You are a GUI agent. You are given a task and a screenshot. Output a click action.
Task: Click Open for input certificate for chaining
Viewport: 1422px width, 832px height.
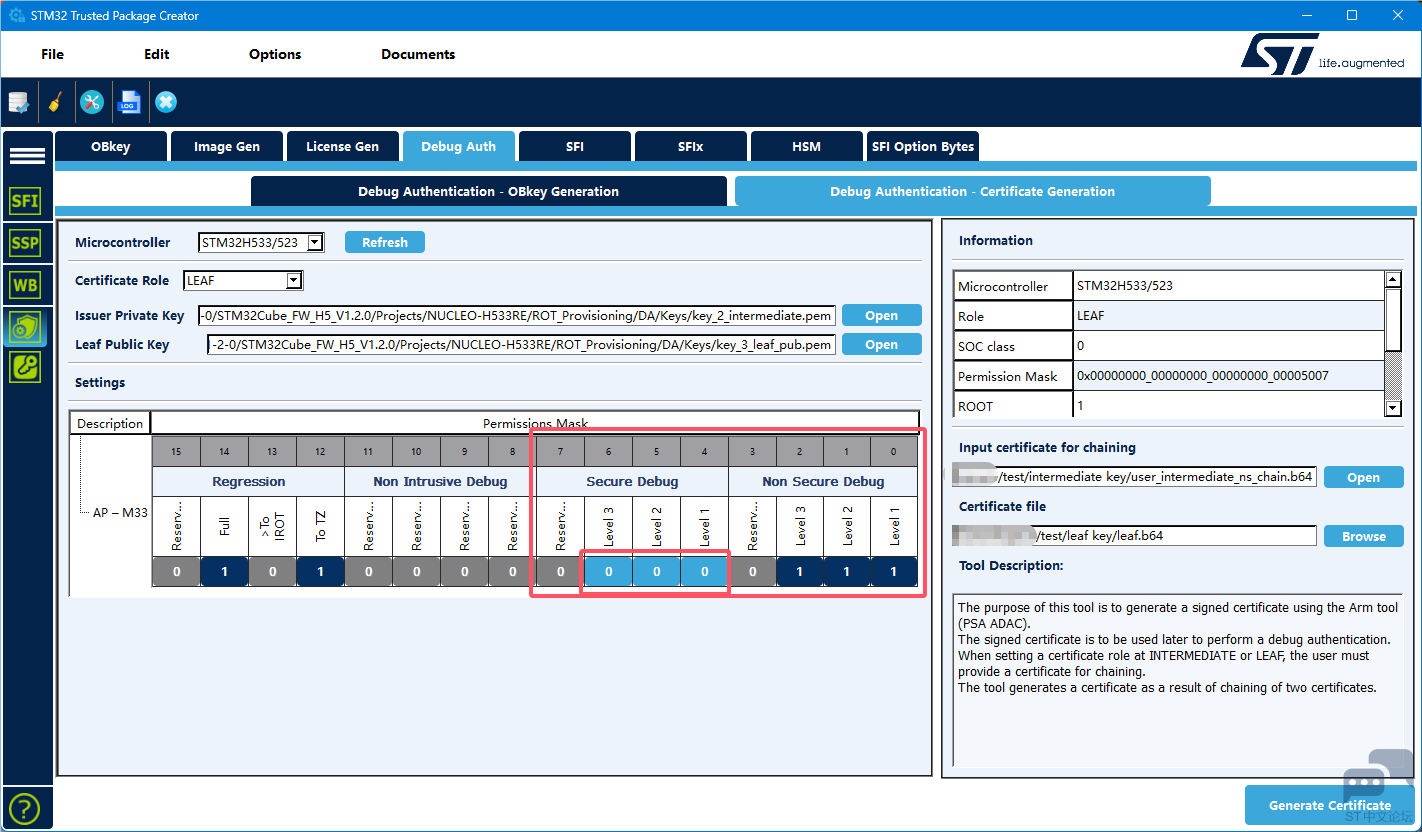tap(1364, 477)
